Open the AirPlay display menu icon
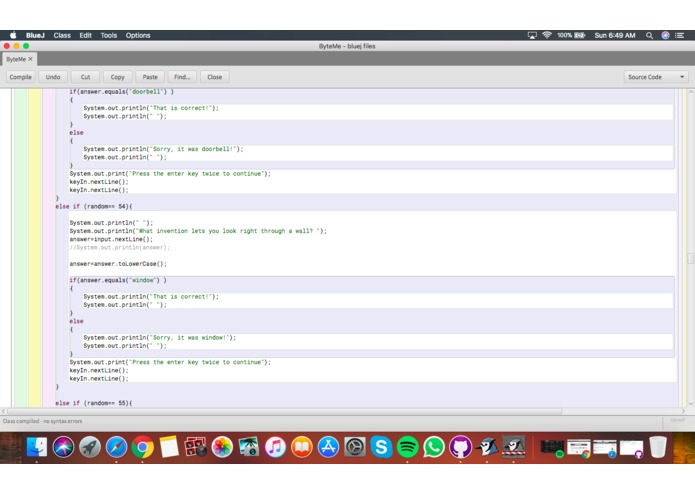Screen dimensions: 695x494 [x=532, y=35]
